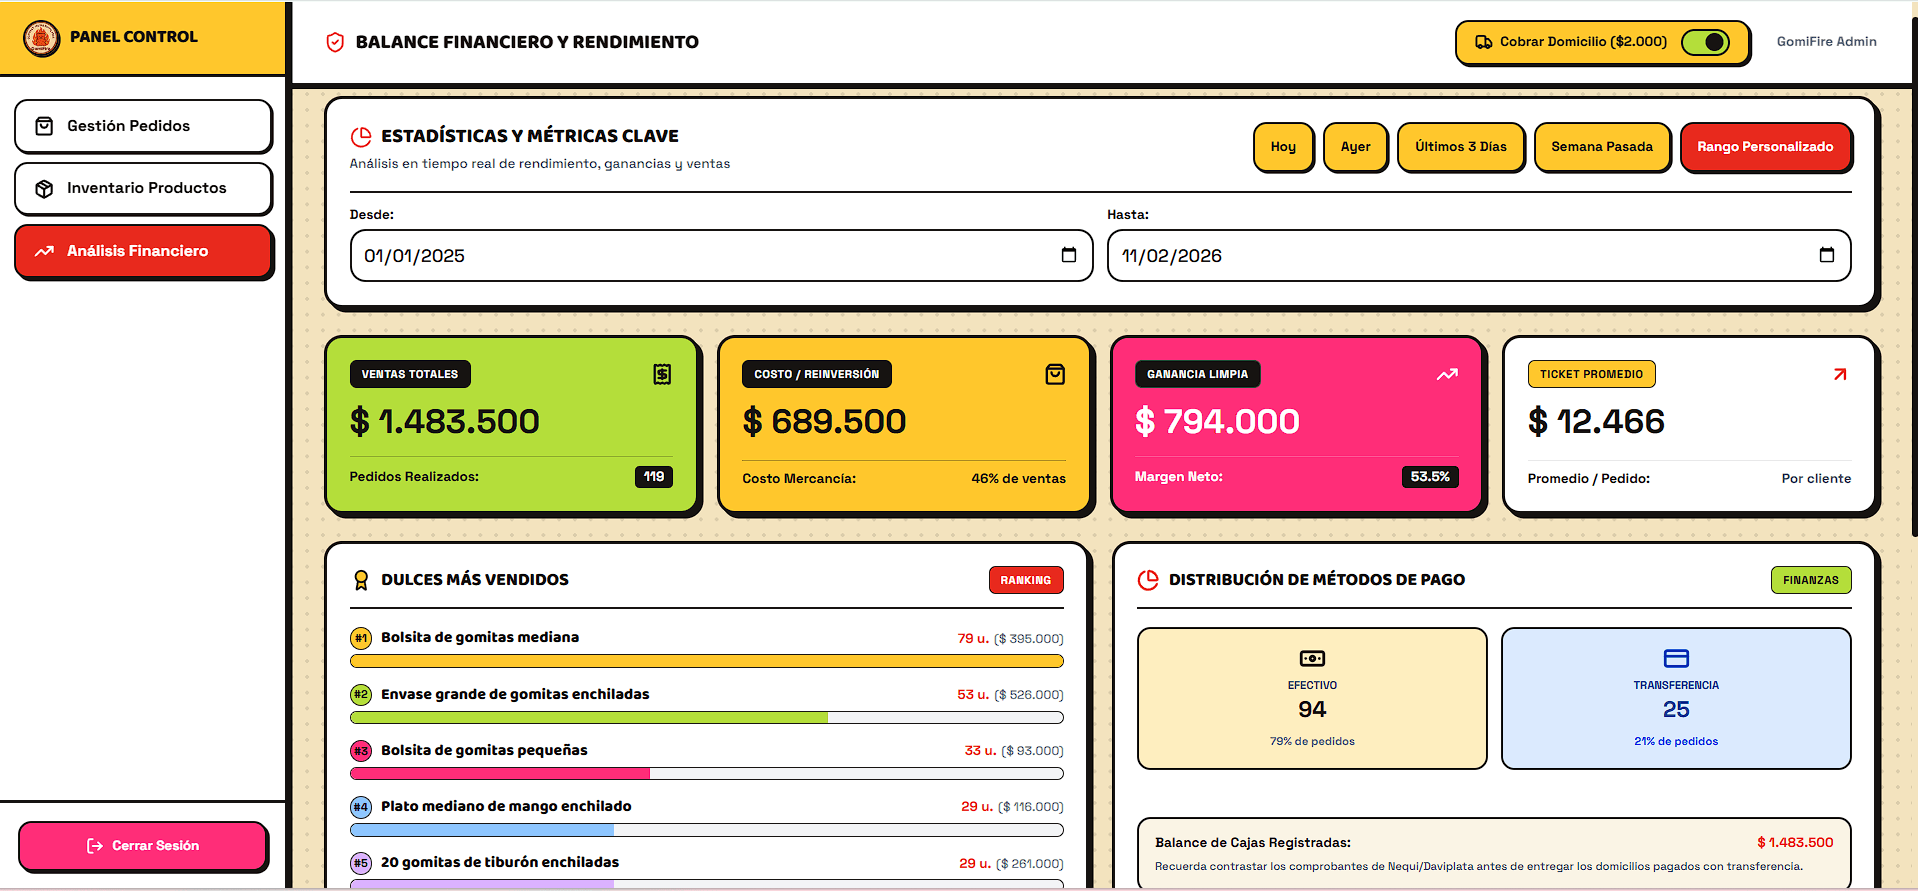Screen dimensions: 1918x891
Task: Click the delivery truck icon in Cobrar Domicilio
Action: pyautogui.click(x=1484, y=42)
